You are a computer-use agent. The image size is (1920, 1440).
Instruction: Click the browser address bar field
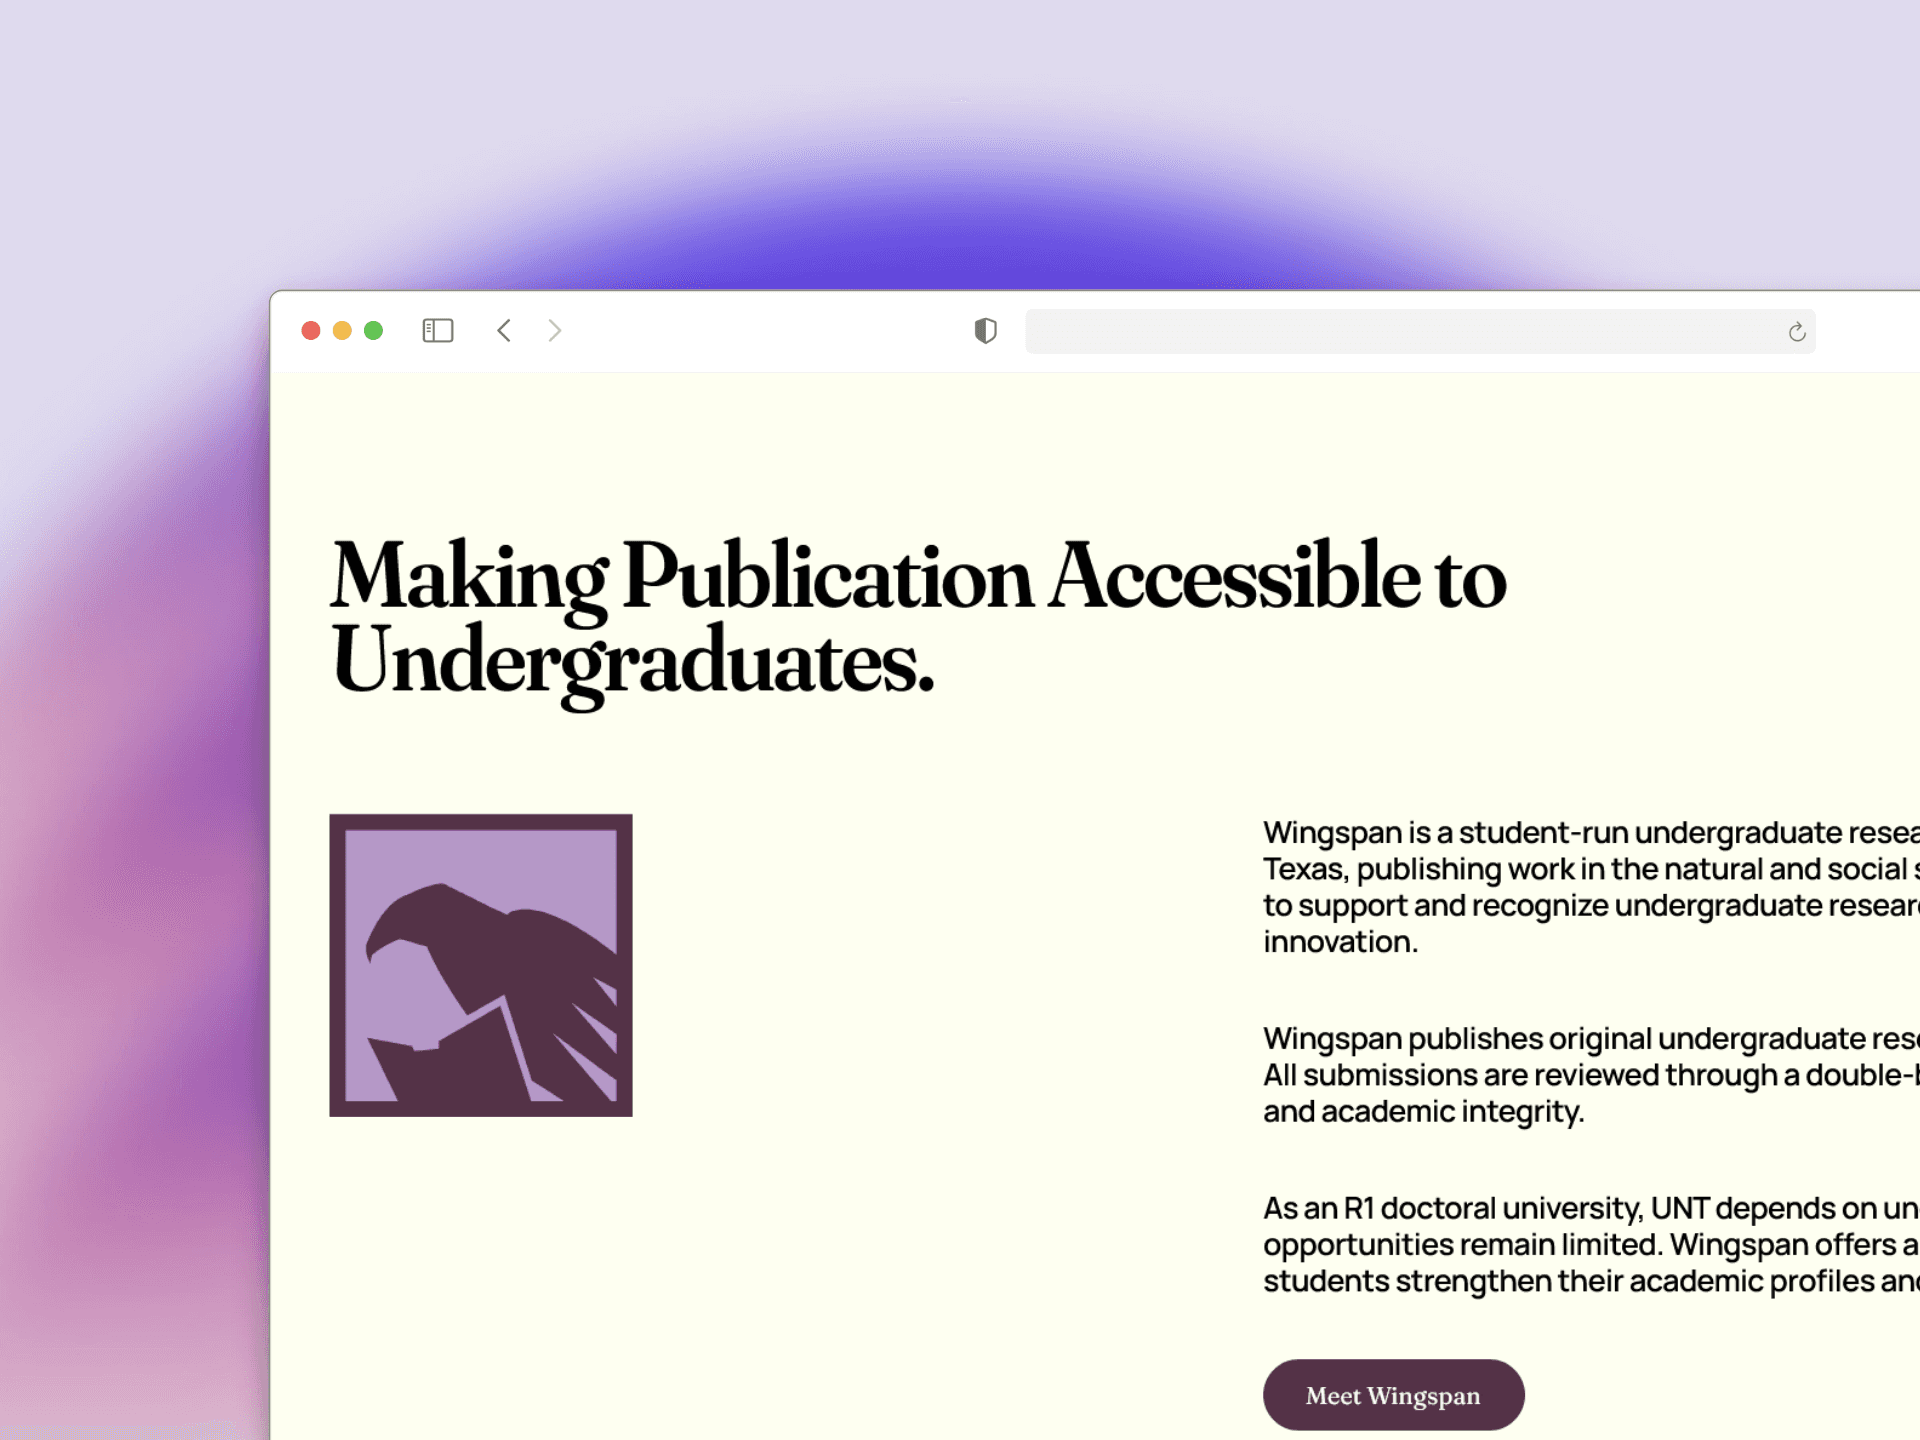click(1400, 332)
